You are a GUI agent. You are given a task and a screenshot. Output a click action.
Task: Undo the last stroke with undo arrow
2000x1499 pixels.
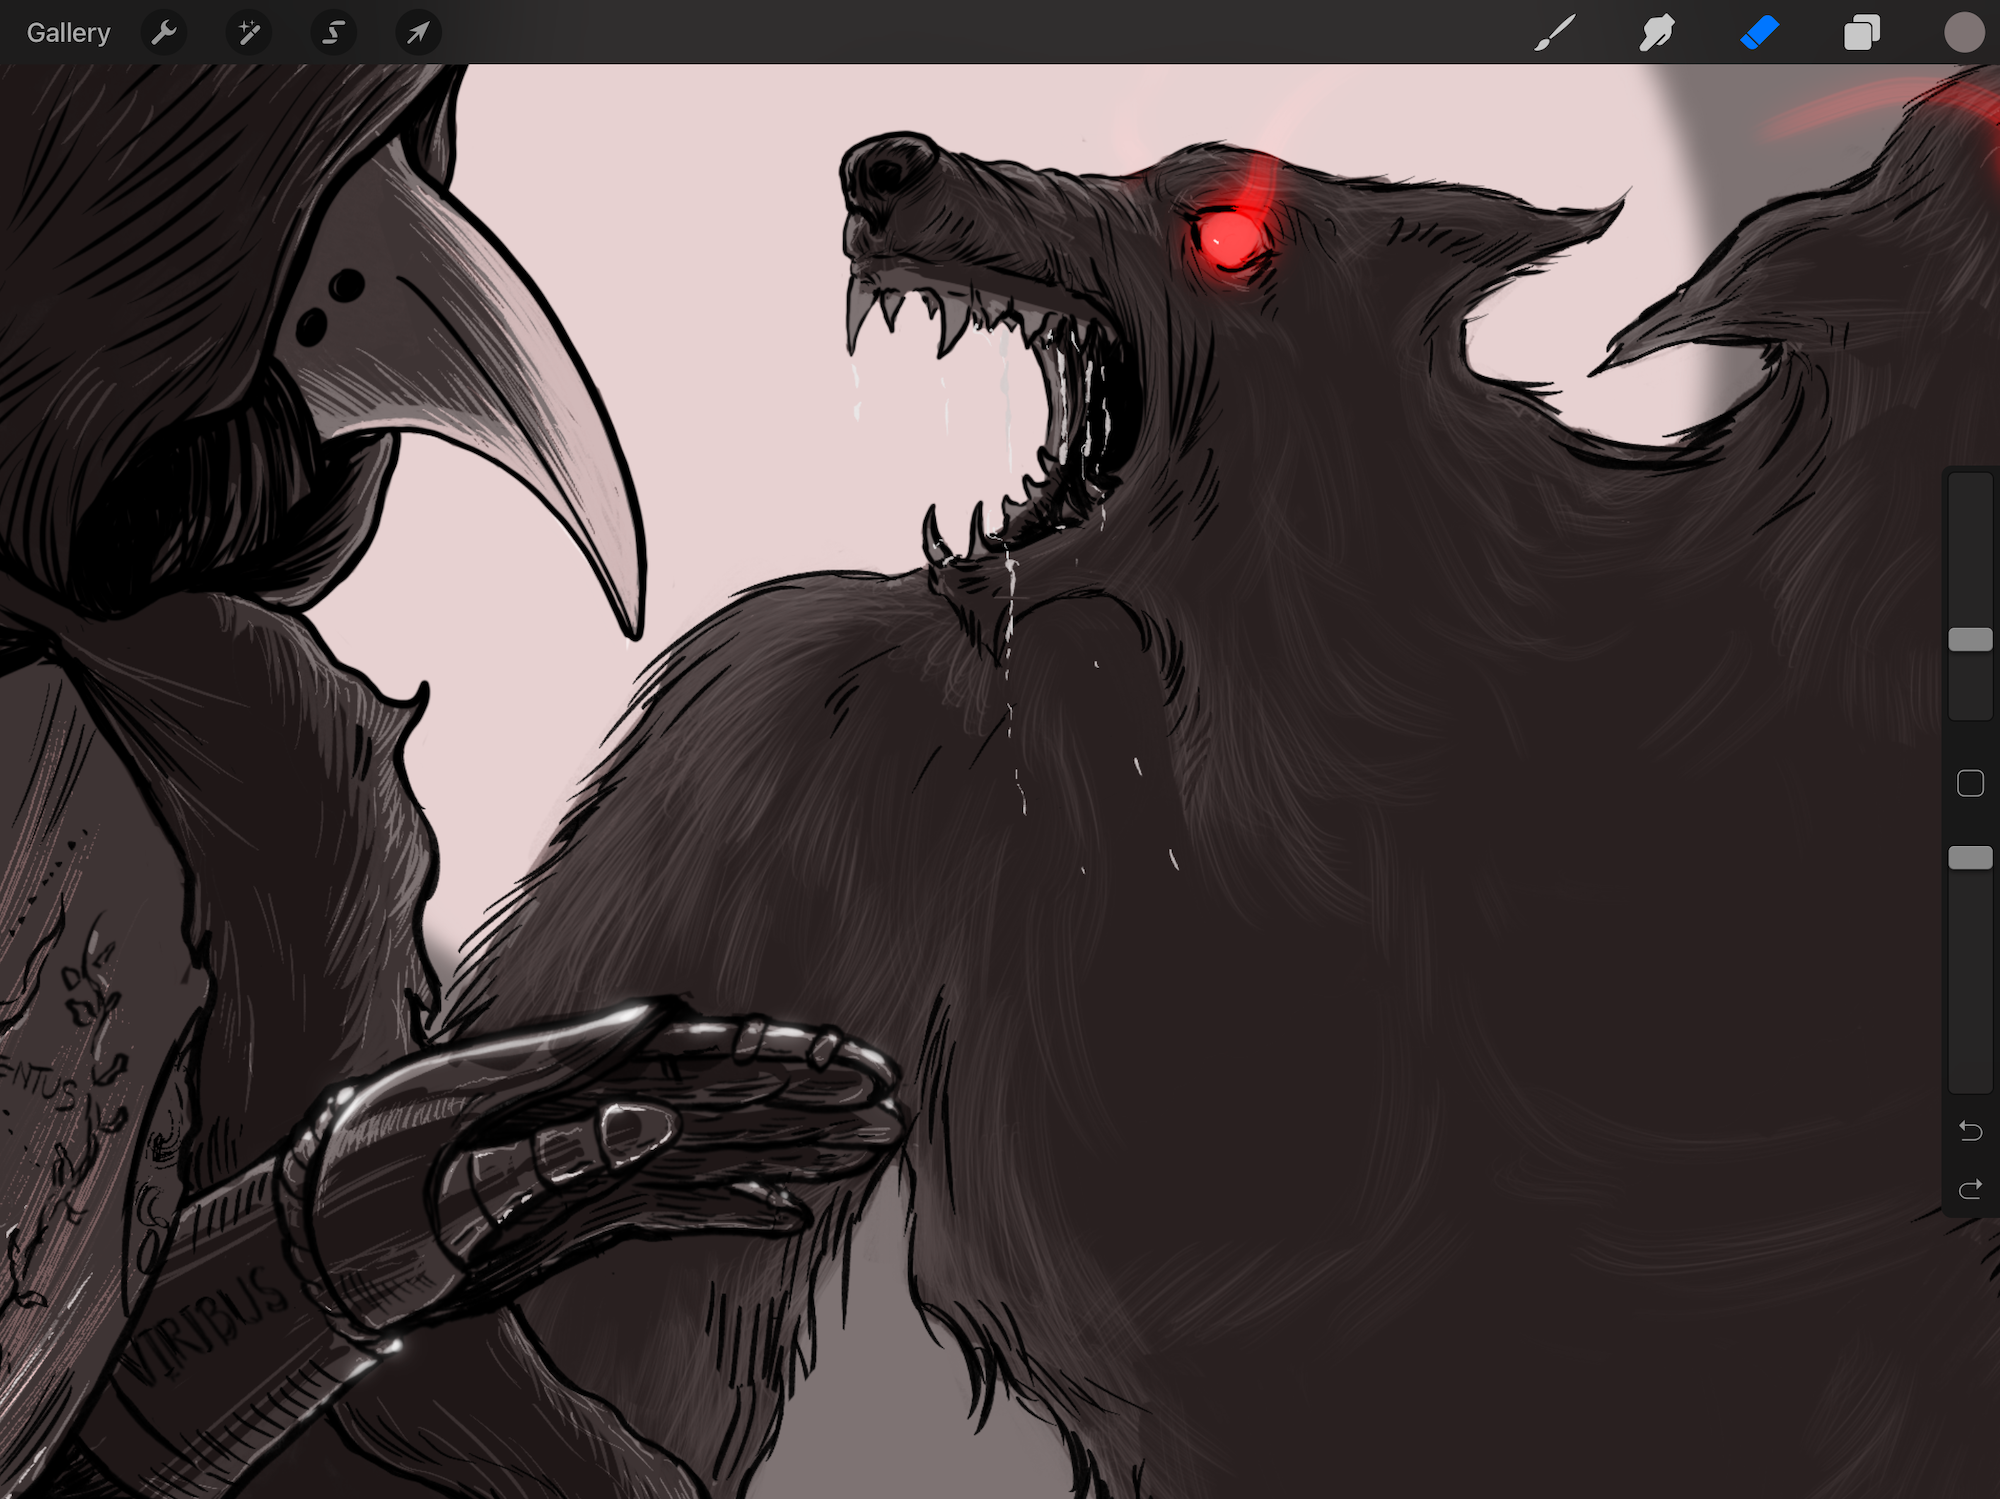[1970, 1131]
